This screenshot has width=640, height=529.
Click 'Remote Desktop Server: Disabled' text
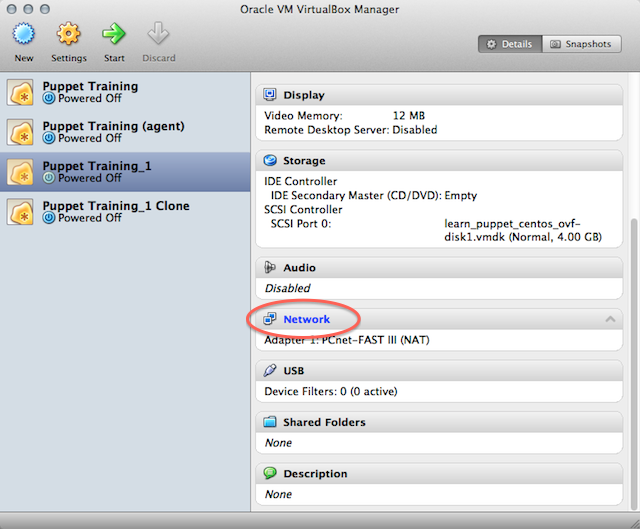tap(351, 130)
